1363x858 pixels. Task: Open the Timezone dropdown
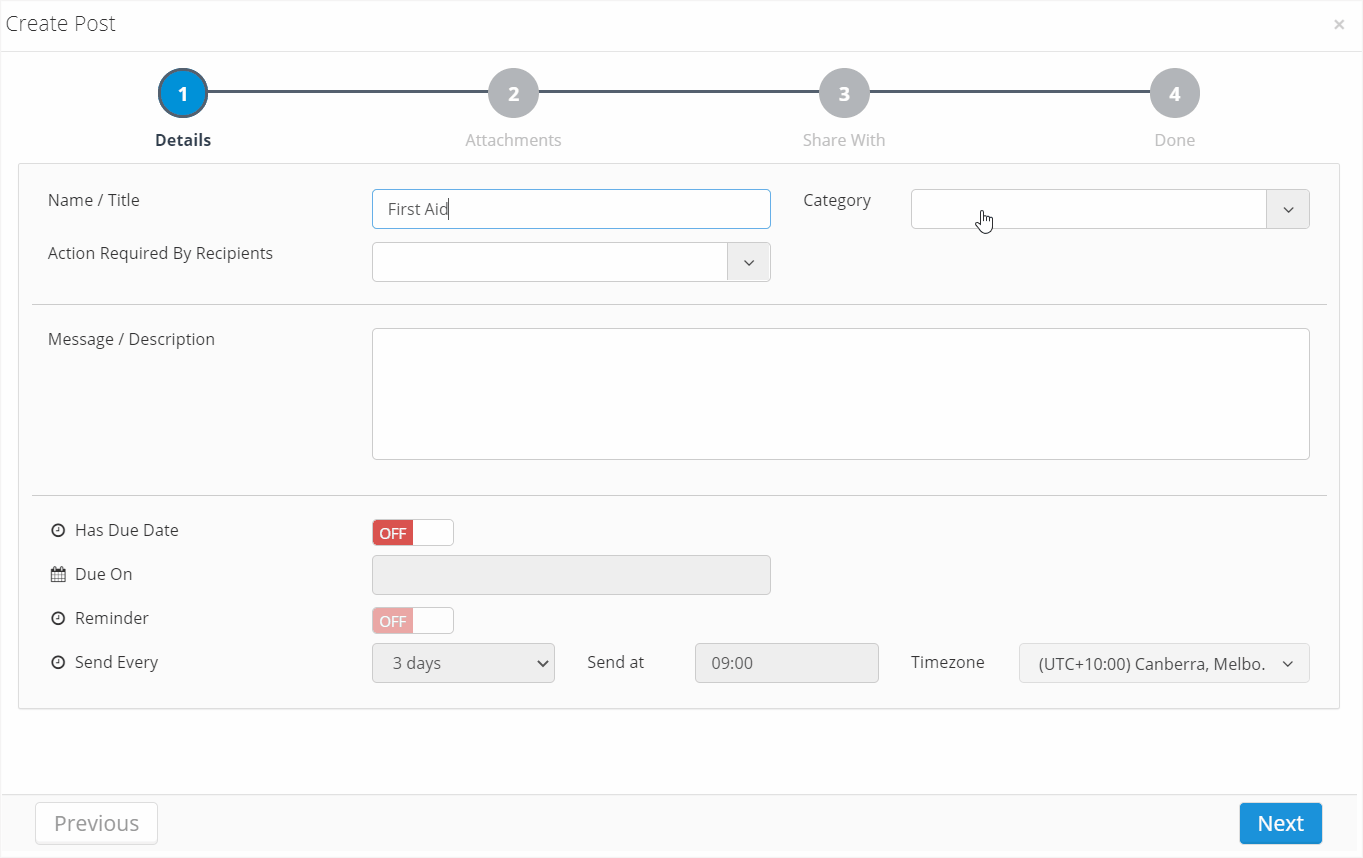pyautogui.click(x=1164, y=663)
